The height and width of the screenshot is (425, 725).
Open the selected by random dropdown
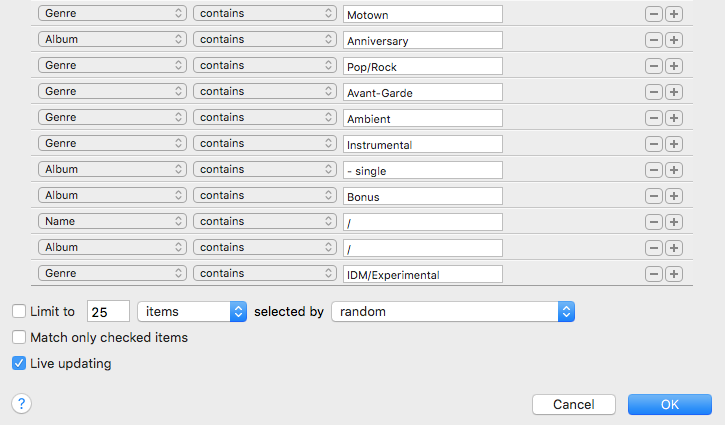point(453,312)
